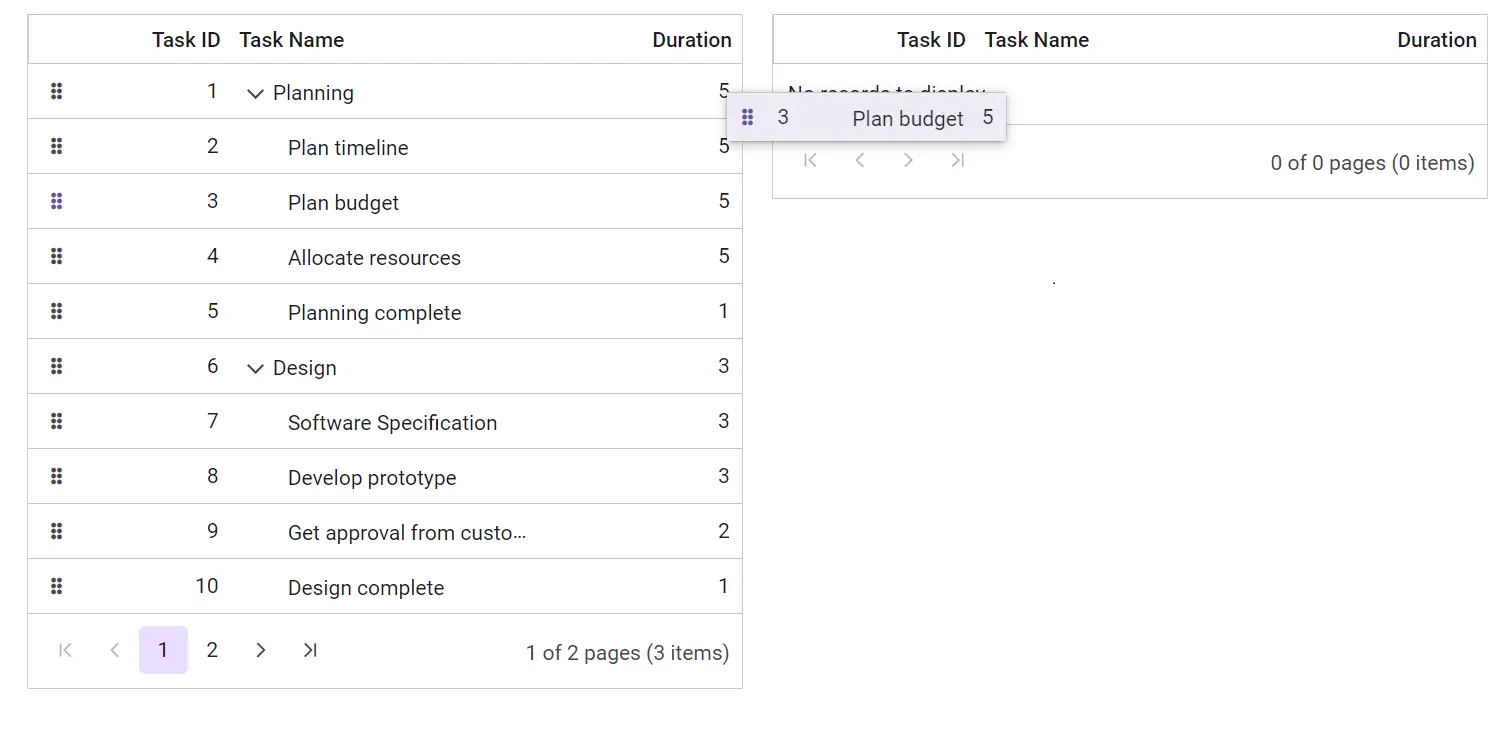Viewport: 1501px width, 730px height.
Task: Select the Get approval from custo... cell
Action: (407, 533)
